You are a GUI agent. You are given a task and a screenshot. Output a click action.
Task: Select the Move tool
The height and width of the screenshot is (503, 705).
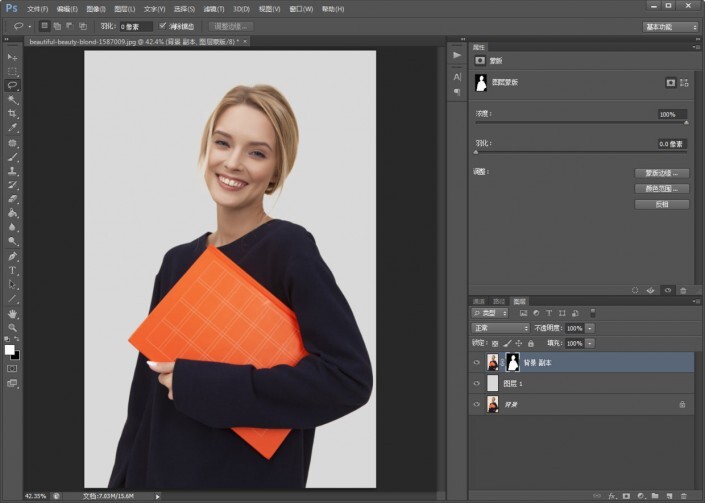pos(13,57)
